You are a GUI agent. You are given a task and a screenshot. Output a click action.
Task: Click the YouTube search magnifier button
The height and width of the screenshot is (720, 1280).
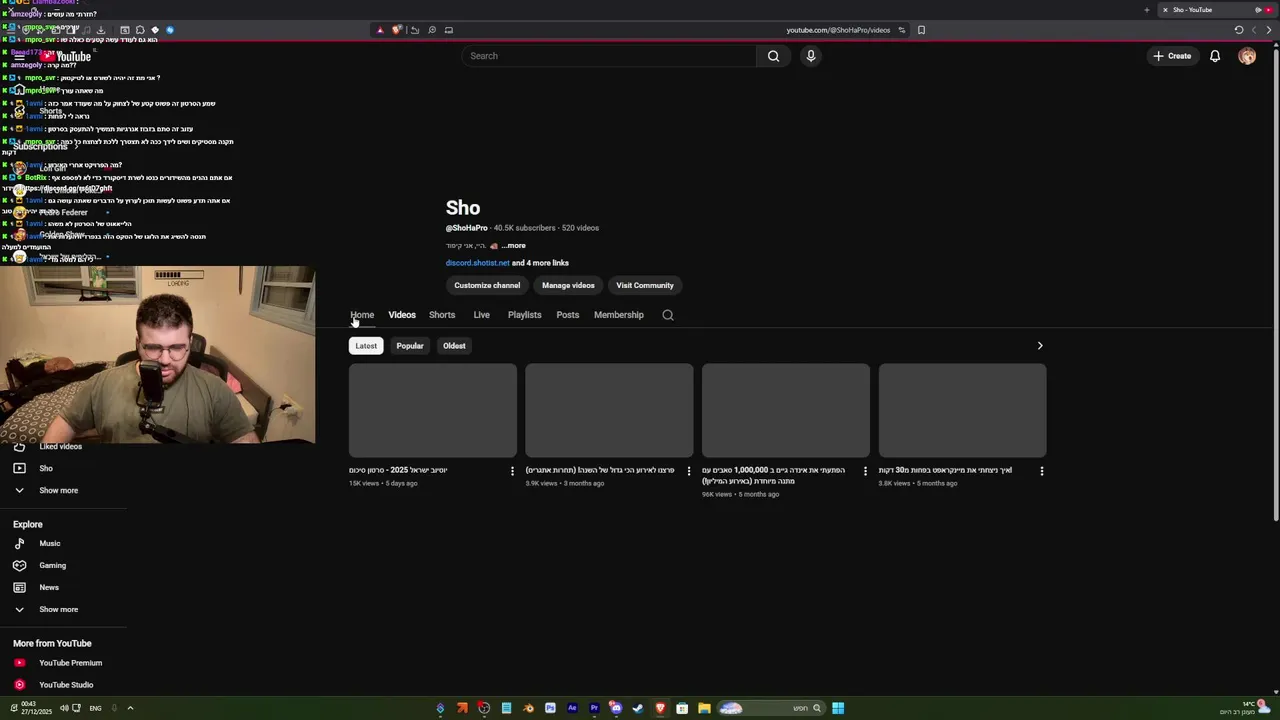point(773,56)
